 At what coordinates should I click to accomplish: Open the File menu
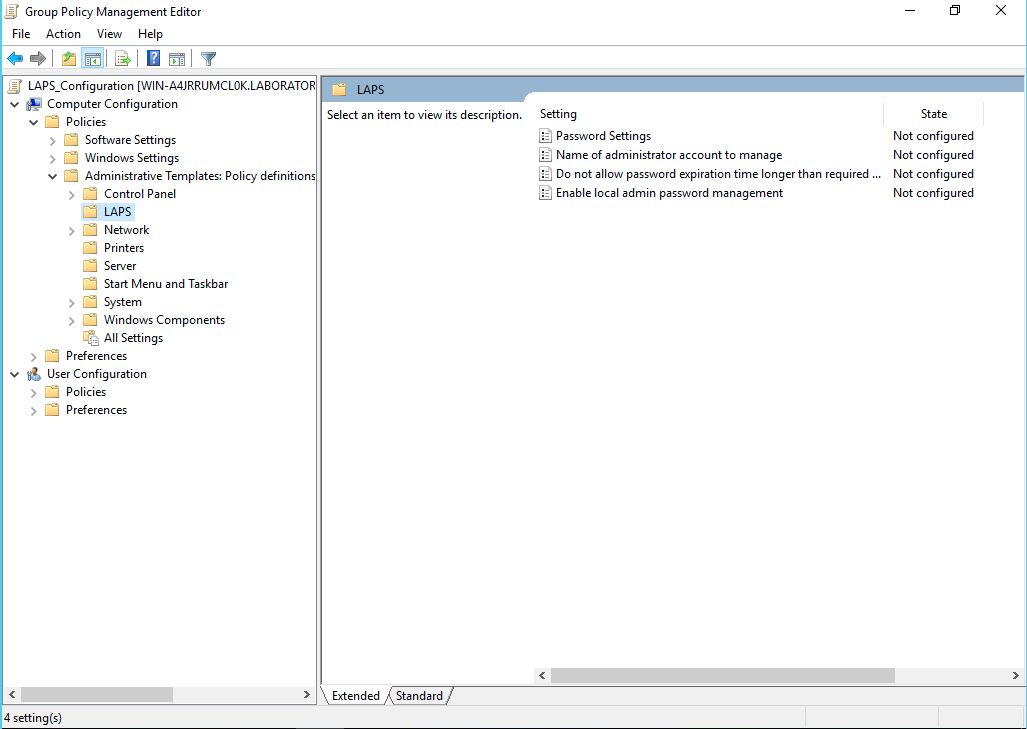pos(21,34)
